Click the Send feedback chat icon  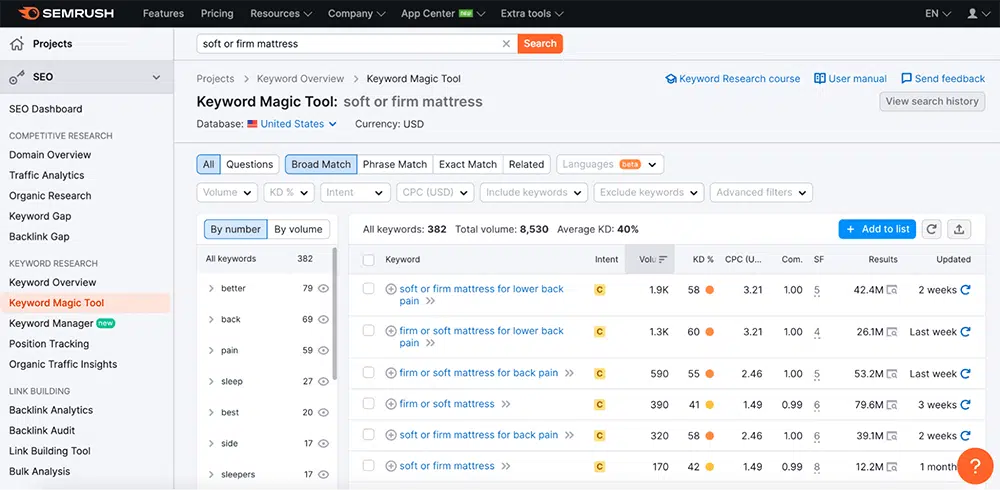pyautogui.click(x=906, y=79)
